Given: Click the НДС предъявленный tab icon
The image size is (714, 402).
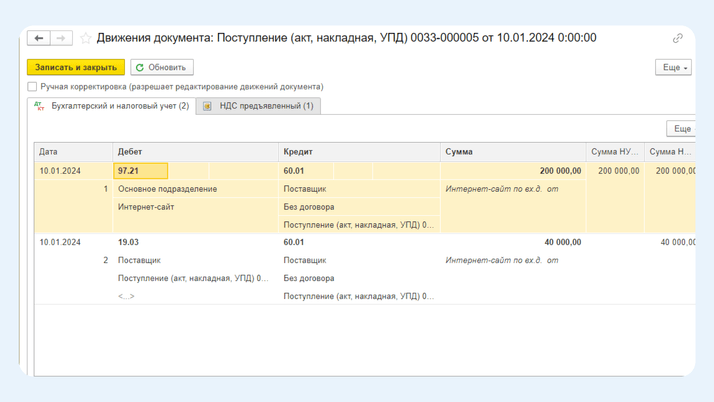Looking at the screenshot, I should (207, 106).
